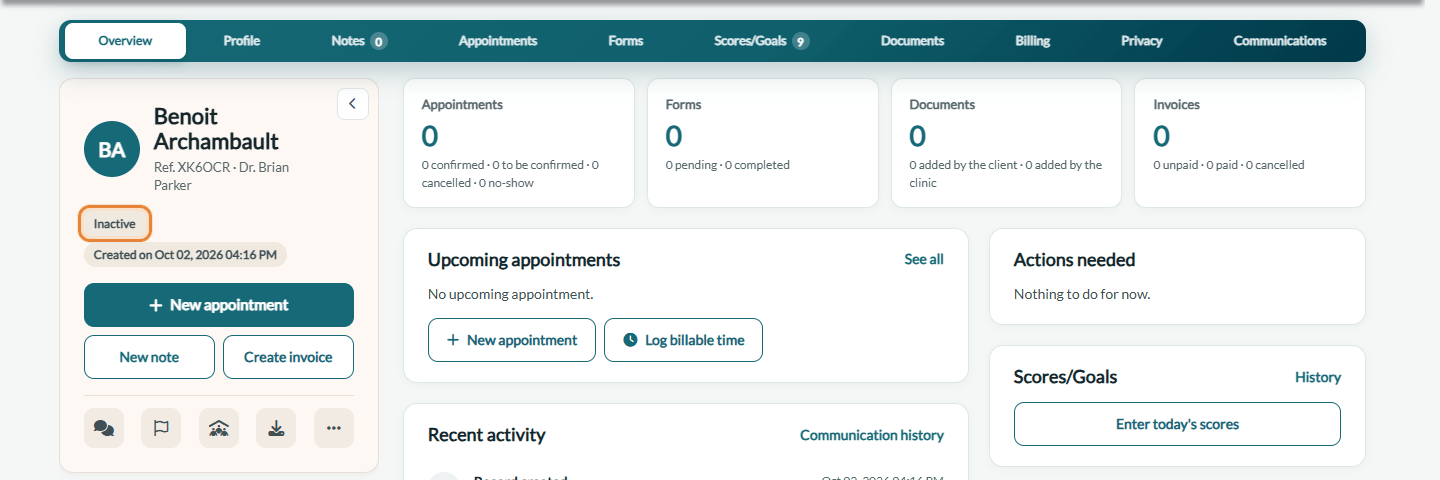The image size is (1440, 480).
Task: Click the New note button
Action: 149,357
